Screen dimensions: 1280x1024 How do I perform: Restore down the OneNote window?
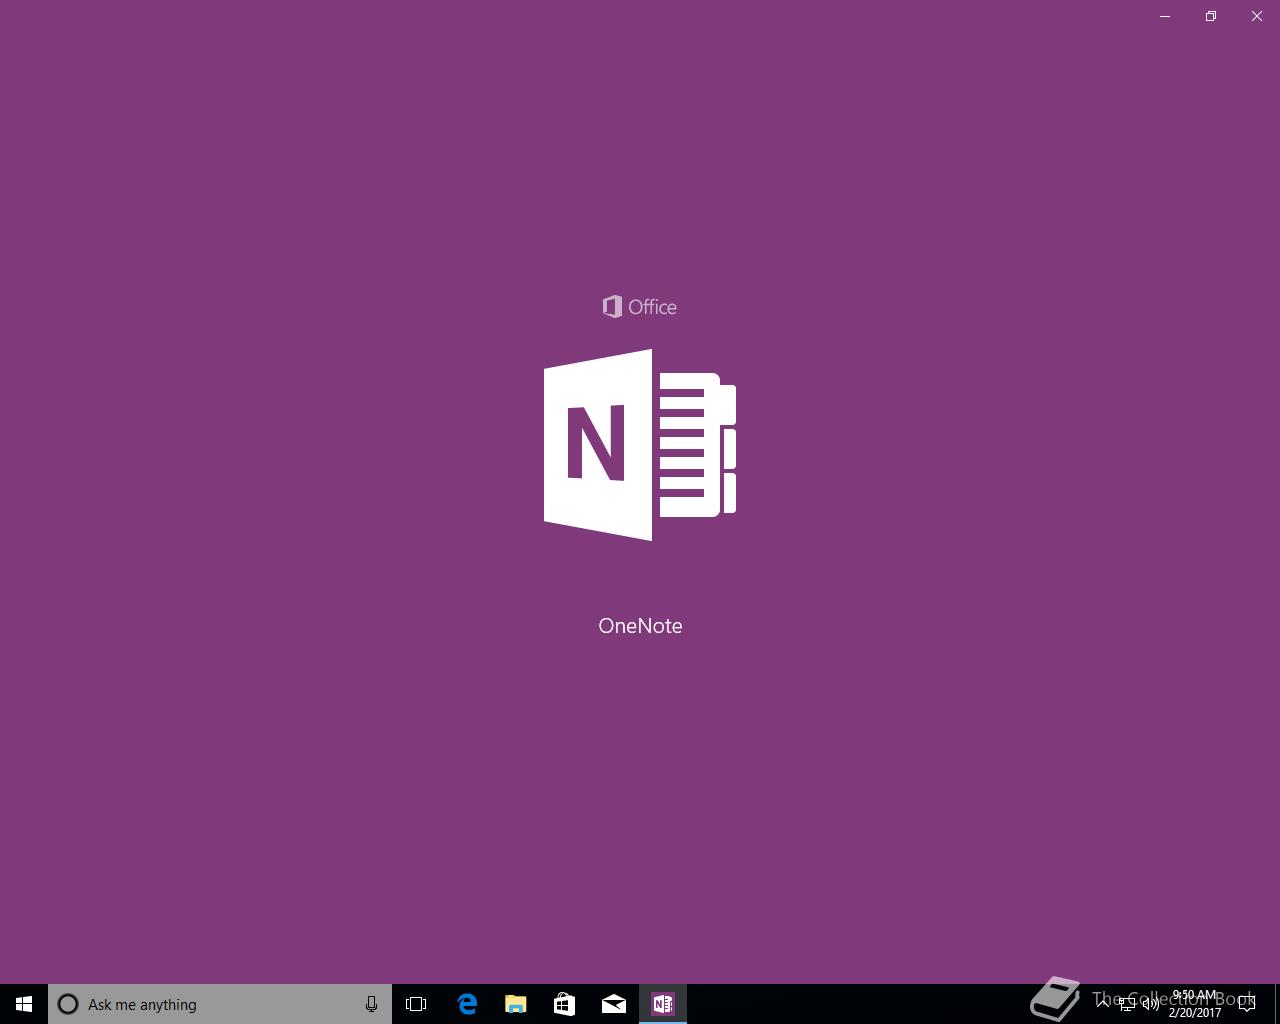point(1211,16)
